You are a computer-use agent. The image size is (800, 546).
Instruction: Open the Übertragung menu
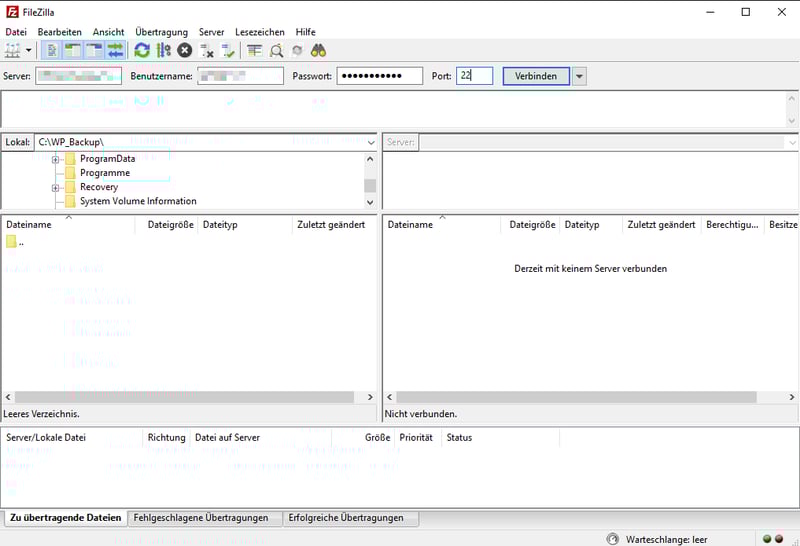[x=160, y=32]
